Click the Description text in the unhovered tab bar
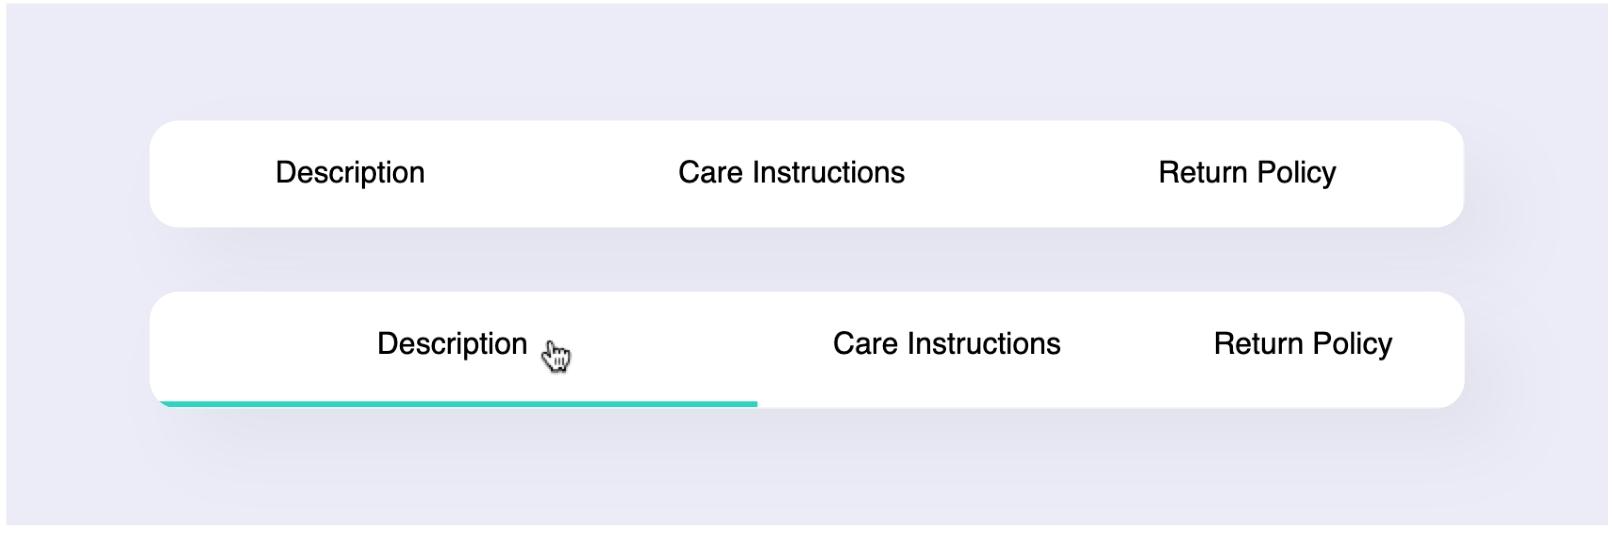The height and width of the screenshot is (536, 1612). tap(350, 173)
